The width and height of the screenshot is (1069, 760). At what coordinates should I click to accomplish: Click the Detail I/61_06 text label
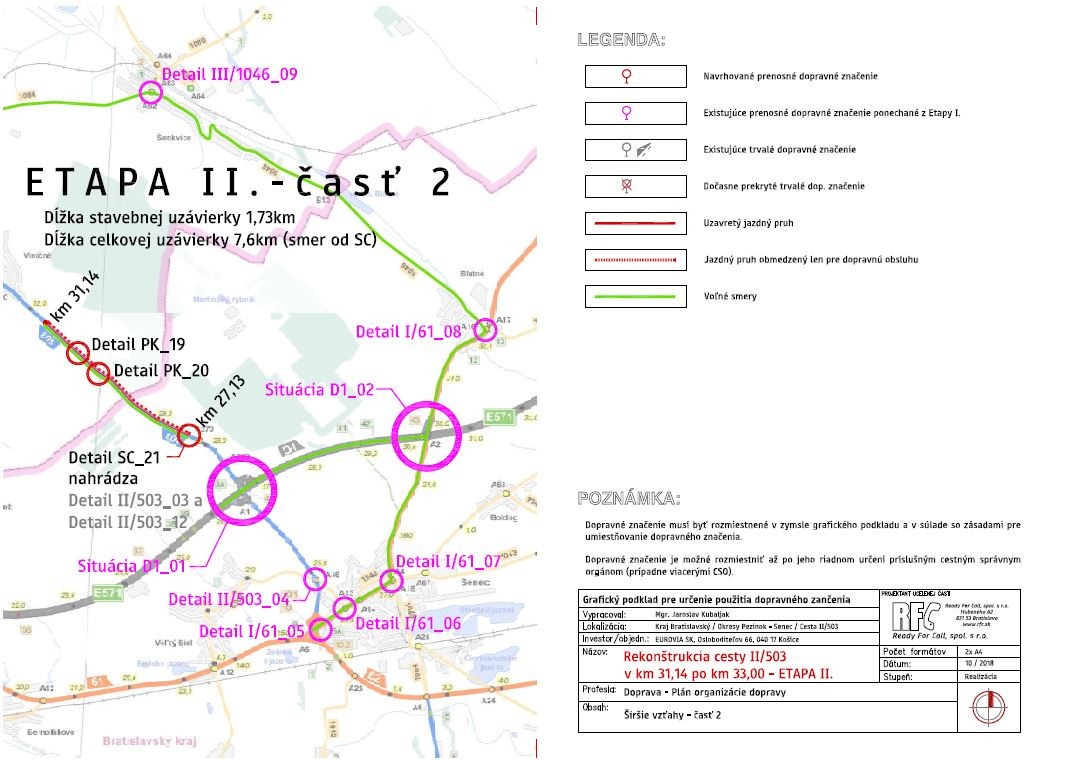[x=407, y=623]
